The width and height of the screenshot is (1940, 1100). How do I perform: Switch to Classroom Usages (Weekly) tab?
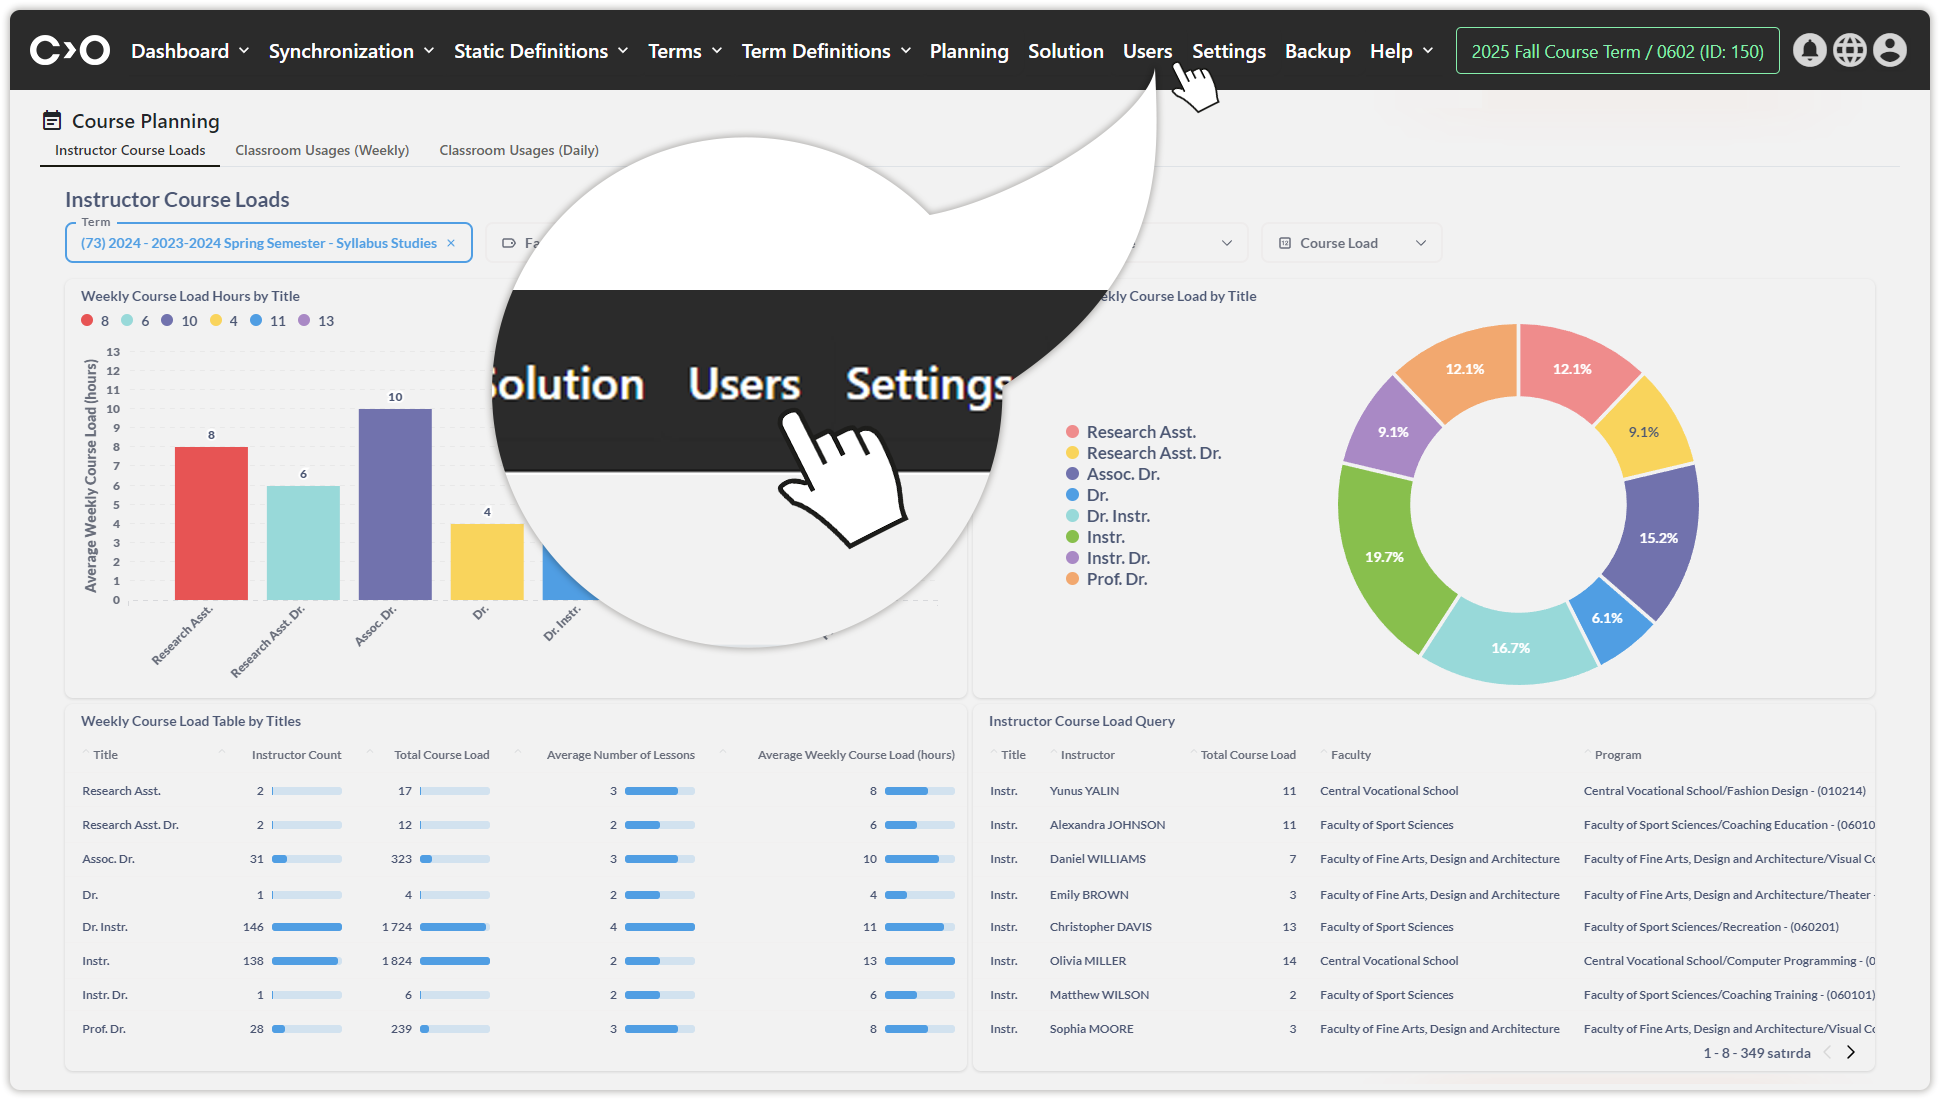point(322,150)
